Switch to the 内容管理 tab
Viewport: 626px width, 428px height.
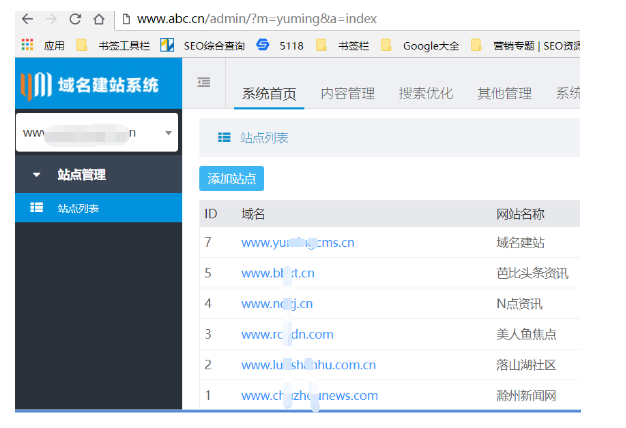click(347, 94)
